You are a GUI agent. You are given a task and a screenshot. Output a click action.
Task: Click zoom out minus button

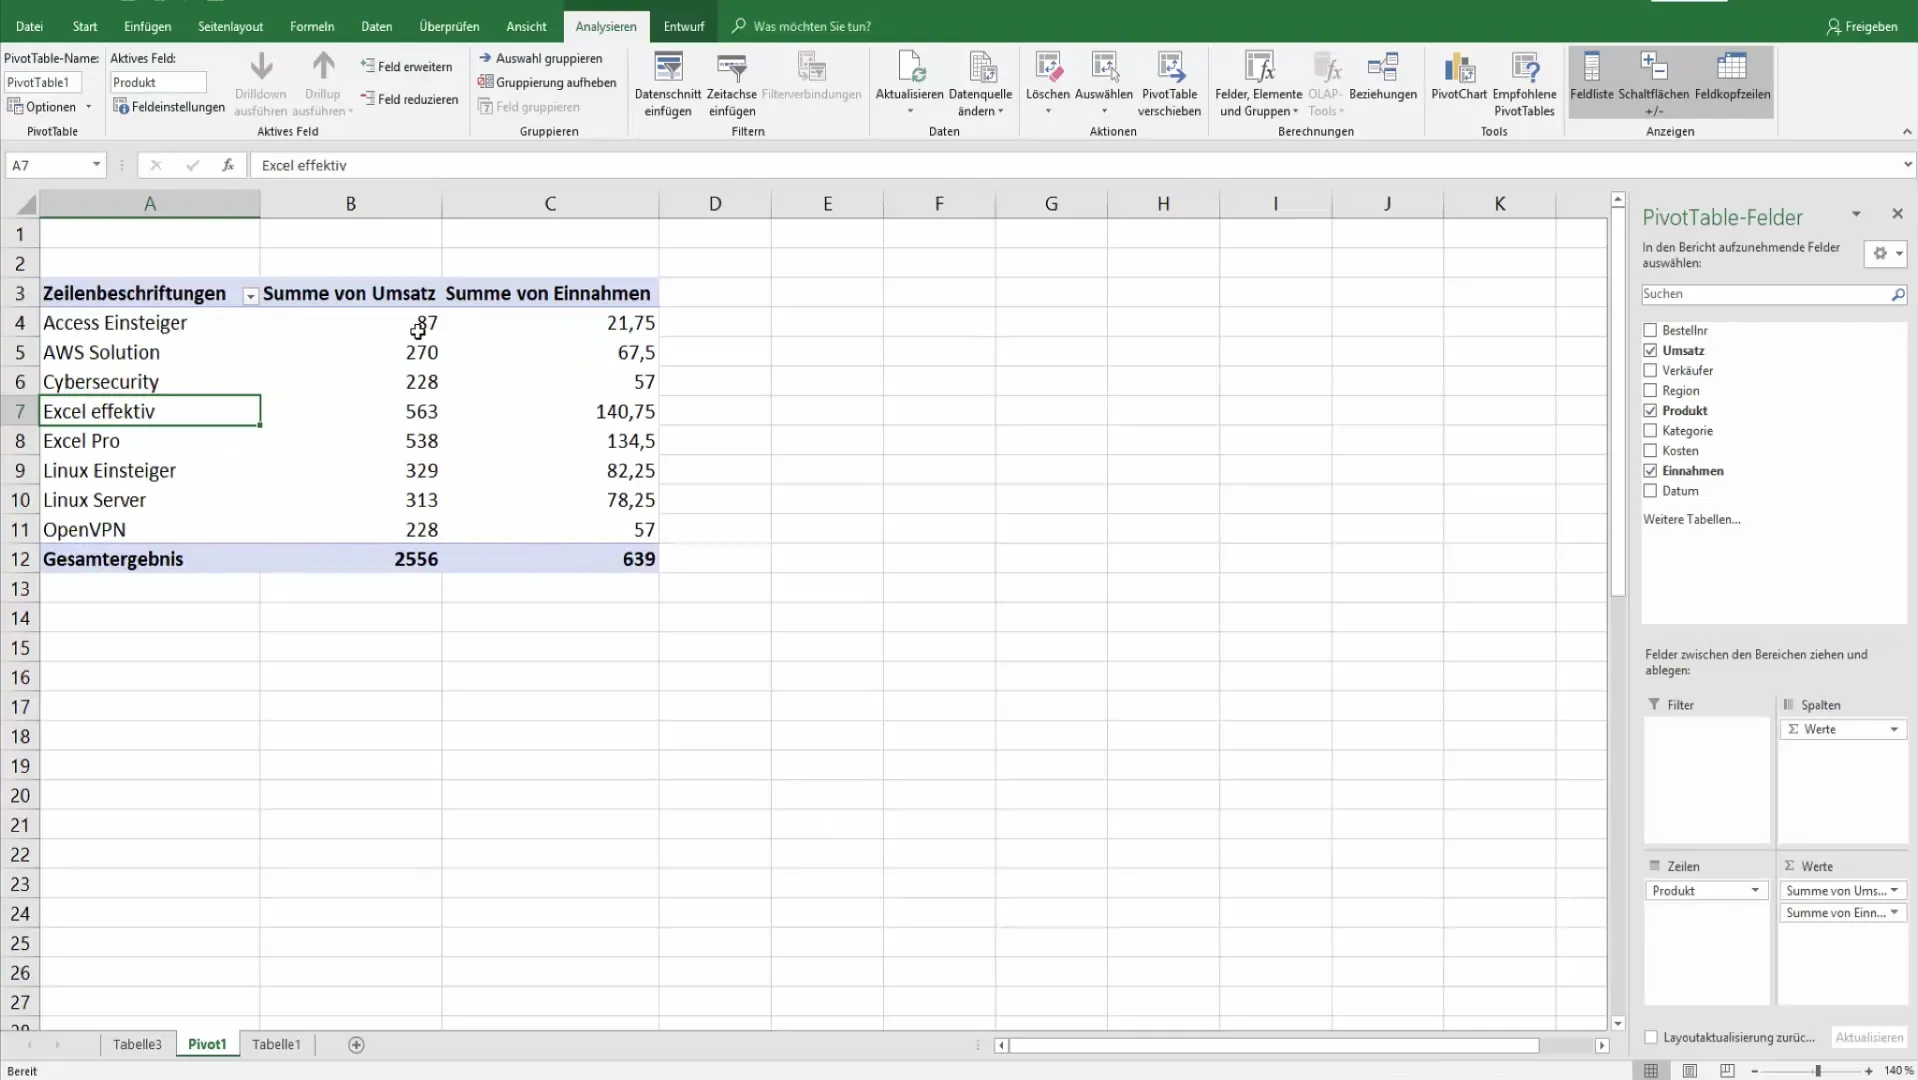click(1754, 1070)
